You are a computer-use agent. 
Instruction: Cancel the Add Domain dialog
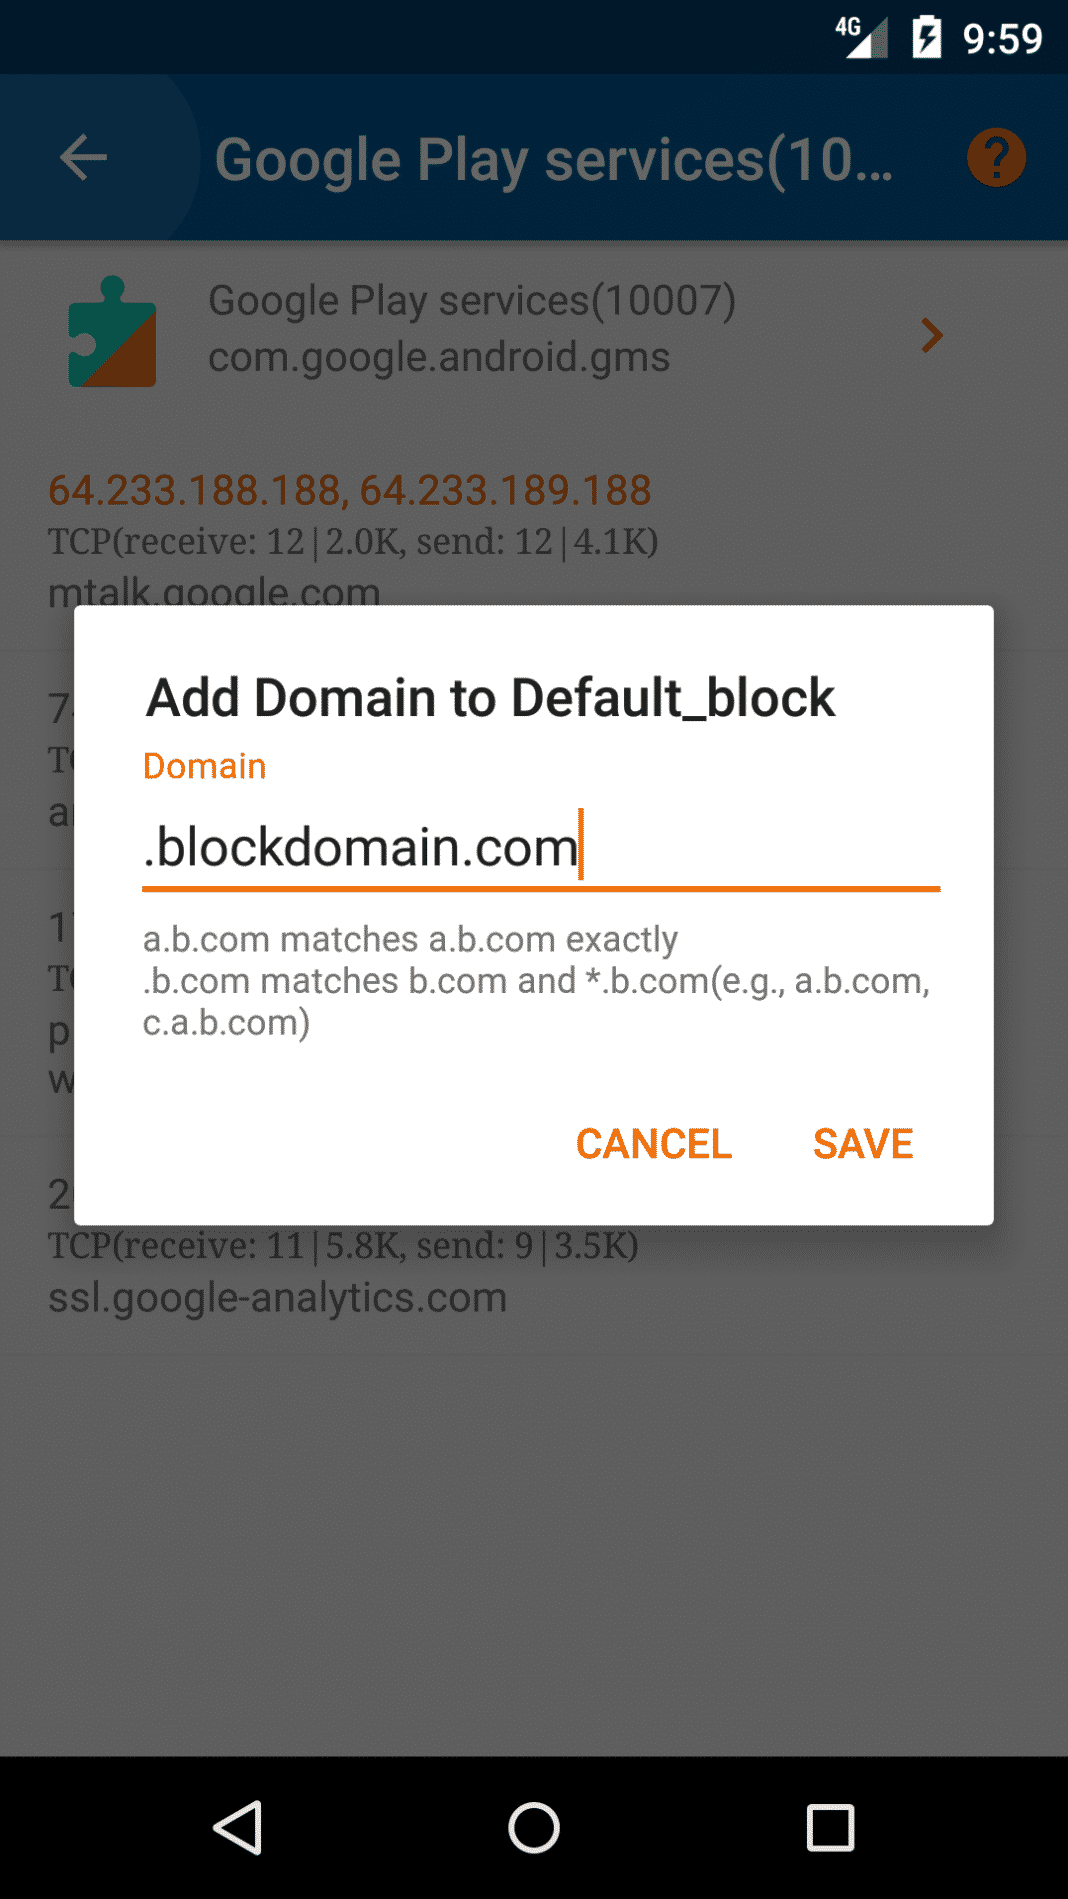coord(652,1143)
